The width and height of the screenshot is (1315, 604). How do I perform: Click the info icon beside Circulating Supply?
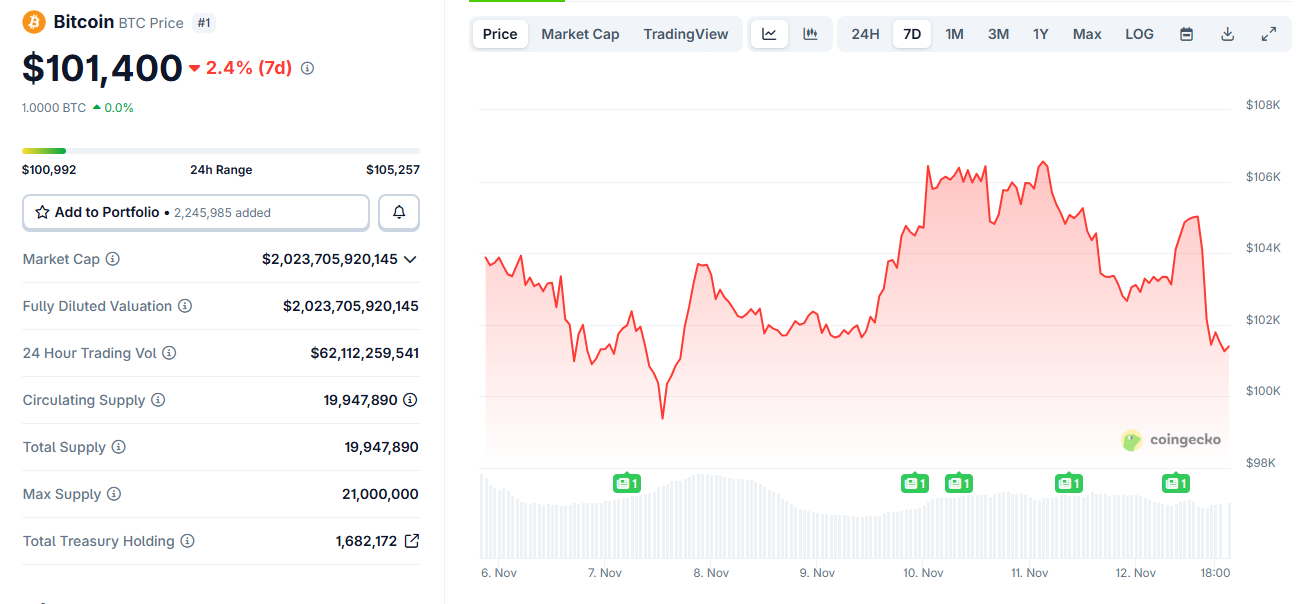pos(158,400)
